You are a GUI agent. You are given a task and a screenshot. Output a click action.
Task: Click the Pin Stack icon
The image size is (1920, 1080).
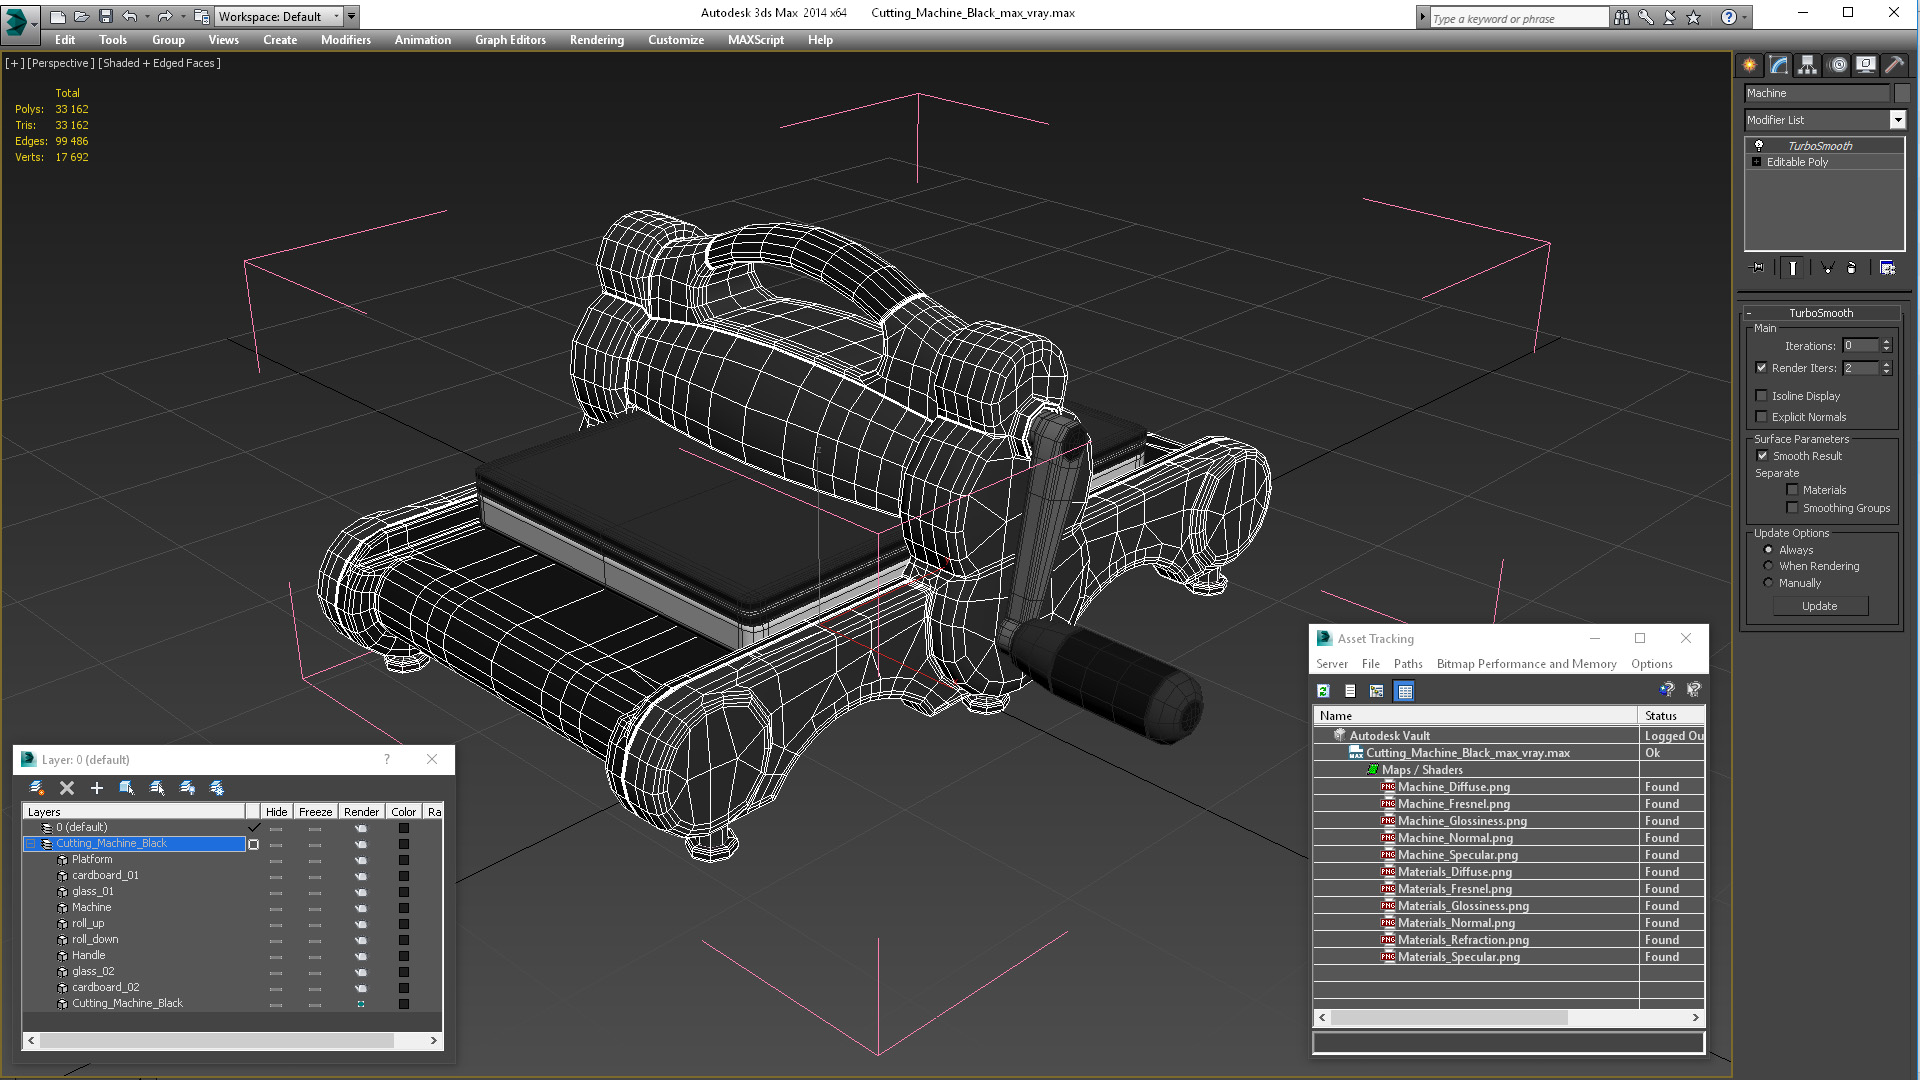tap(1758, 268)
